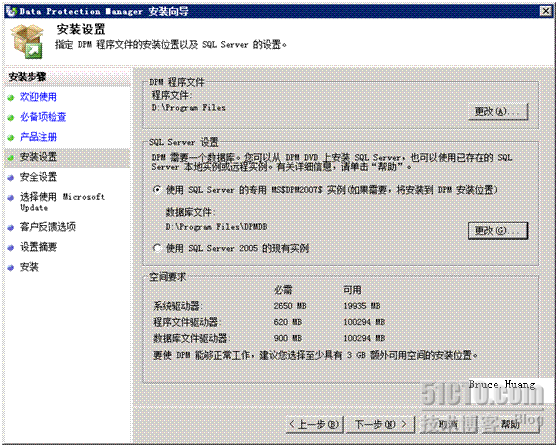Click the 必需 column header
The image size is (558, 447).
(283, 290)
